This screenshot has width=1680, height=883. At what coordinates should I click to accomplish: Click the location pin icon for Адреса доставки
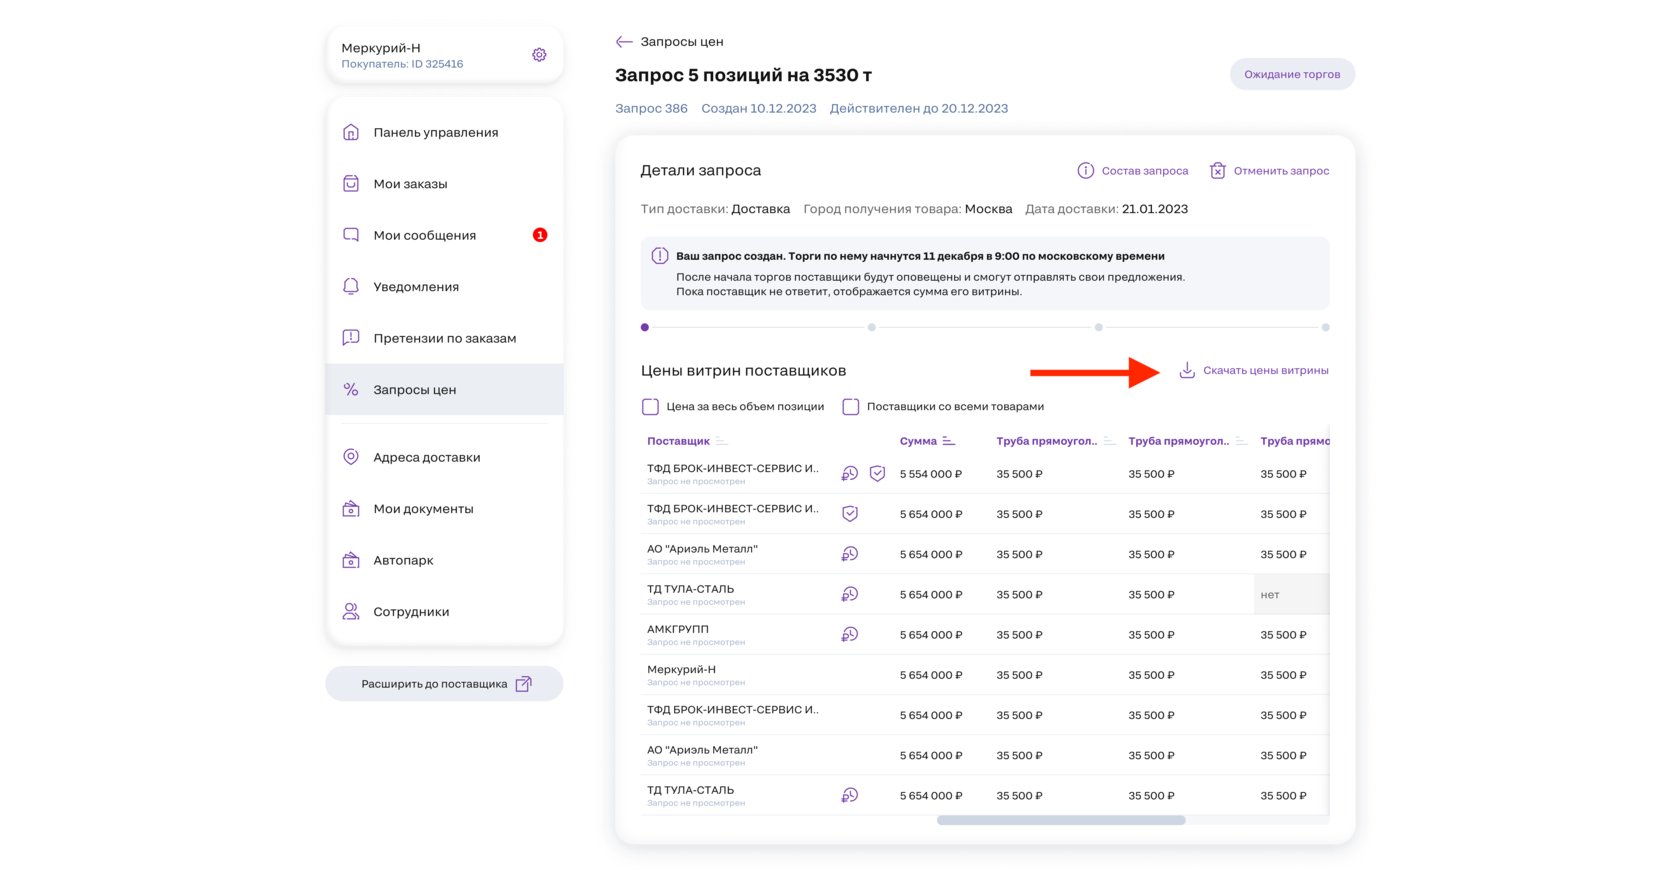tap(351, 457)
